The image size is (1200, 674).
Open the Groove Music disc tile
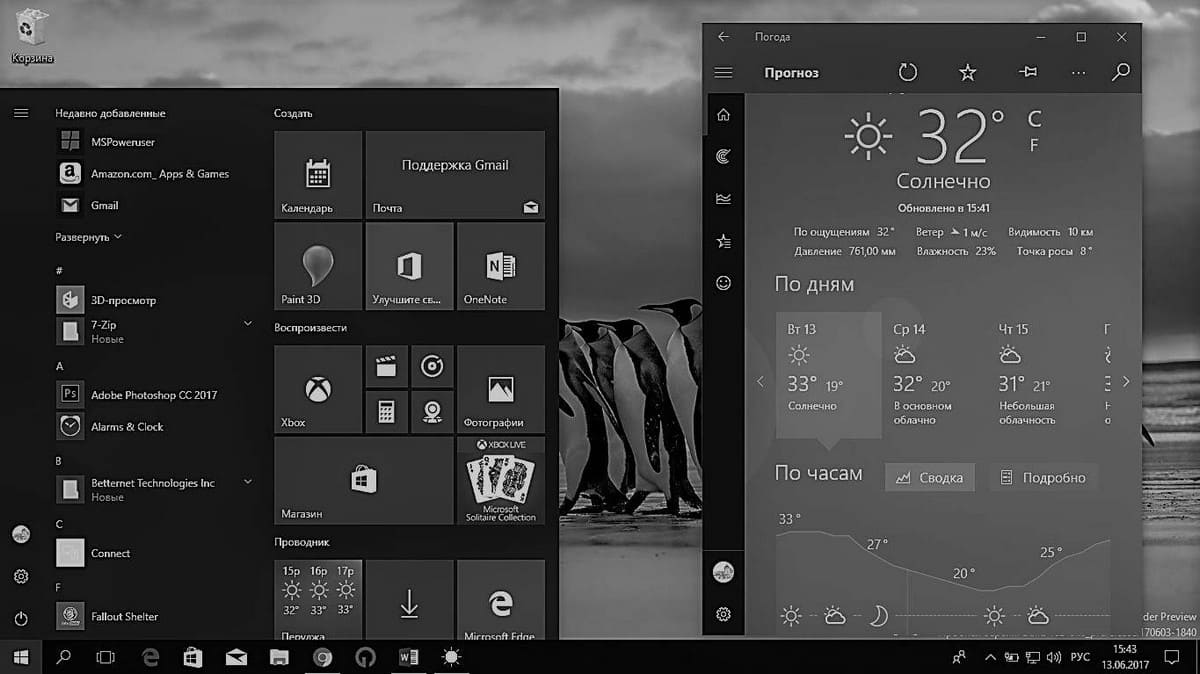point(432,366)
